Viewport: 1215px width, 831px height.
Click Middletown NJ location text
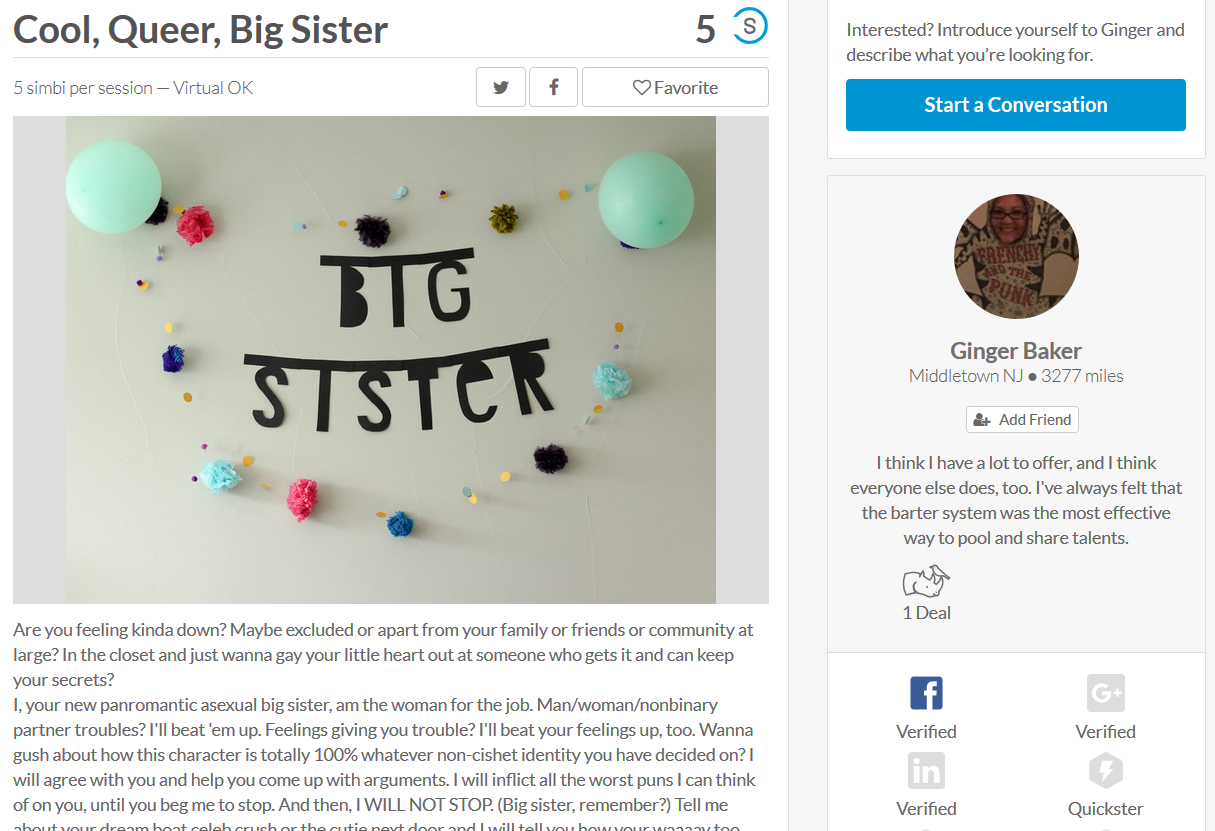tap(953, 376)
